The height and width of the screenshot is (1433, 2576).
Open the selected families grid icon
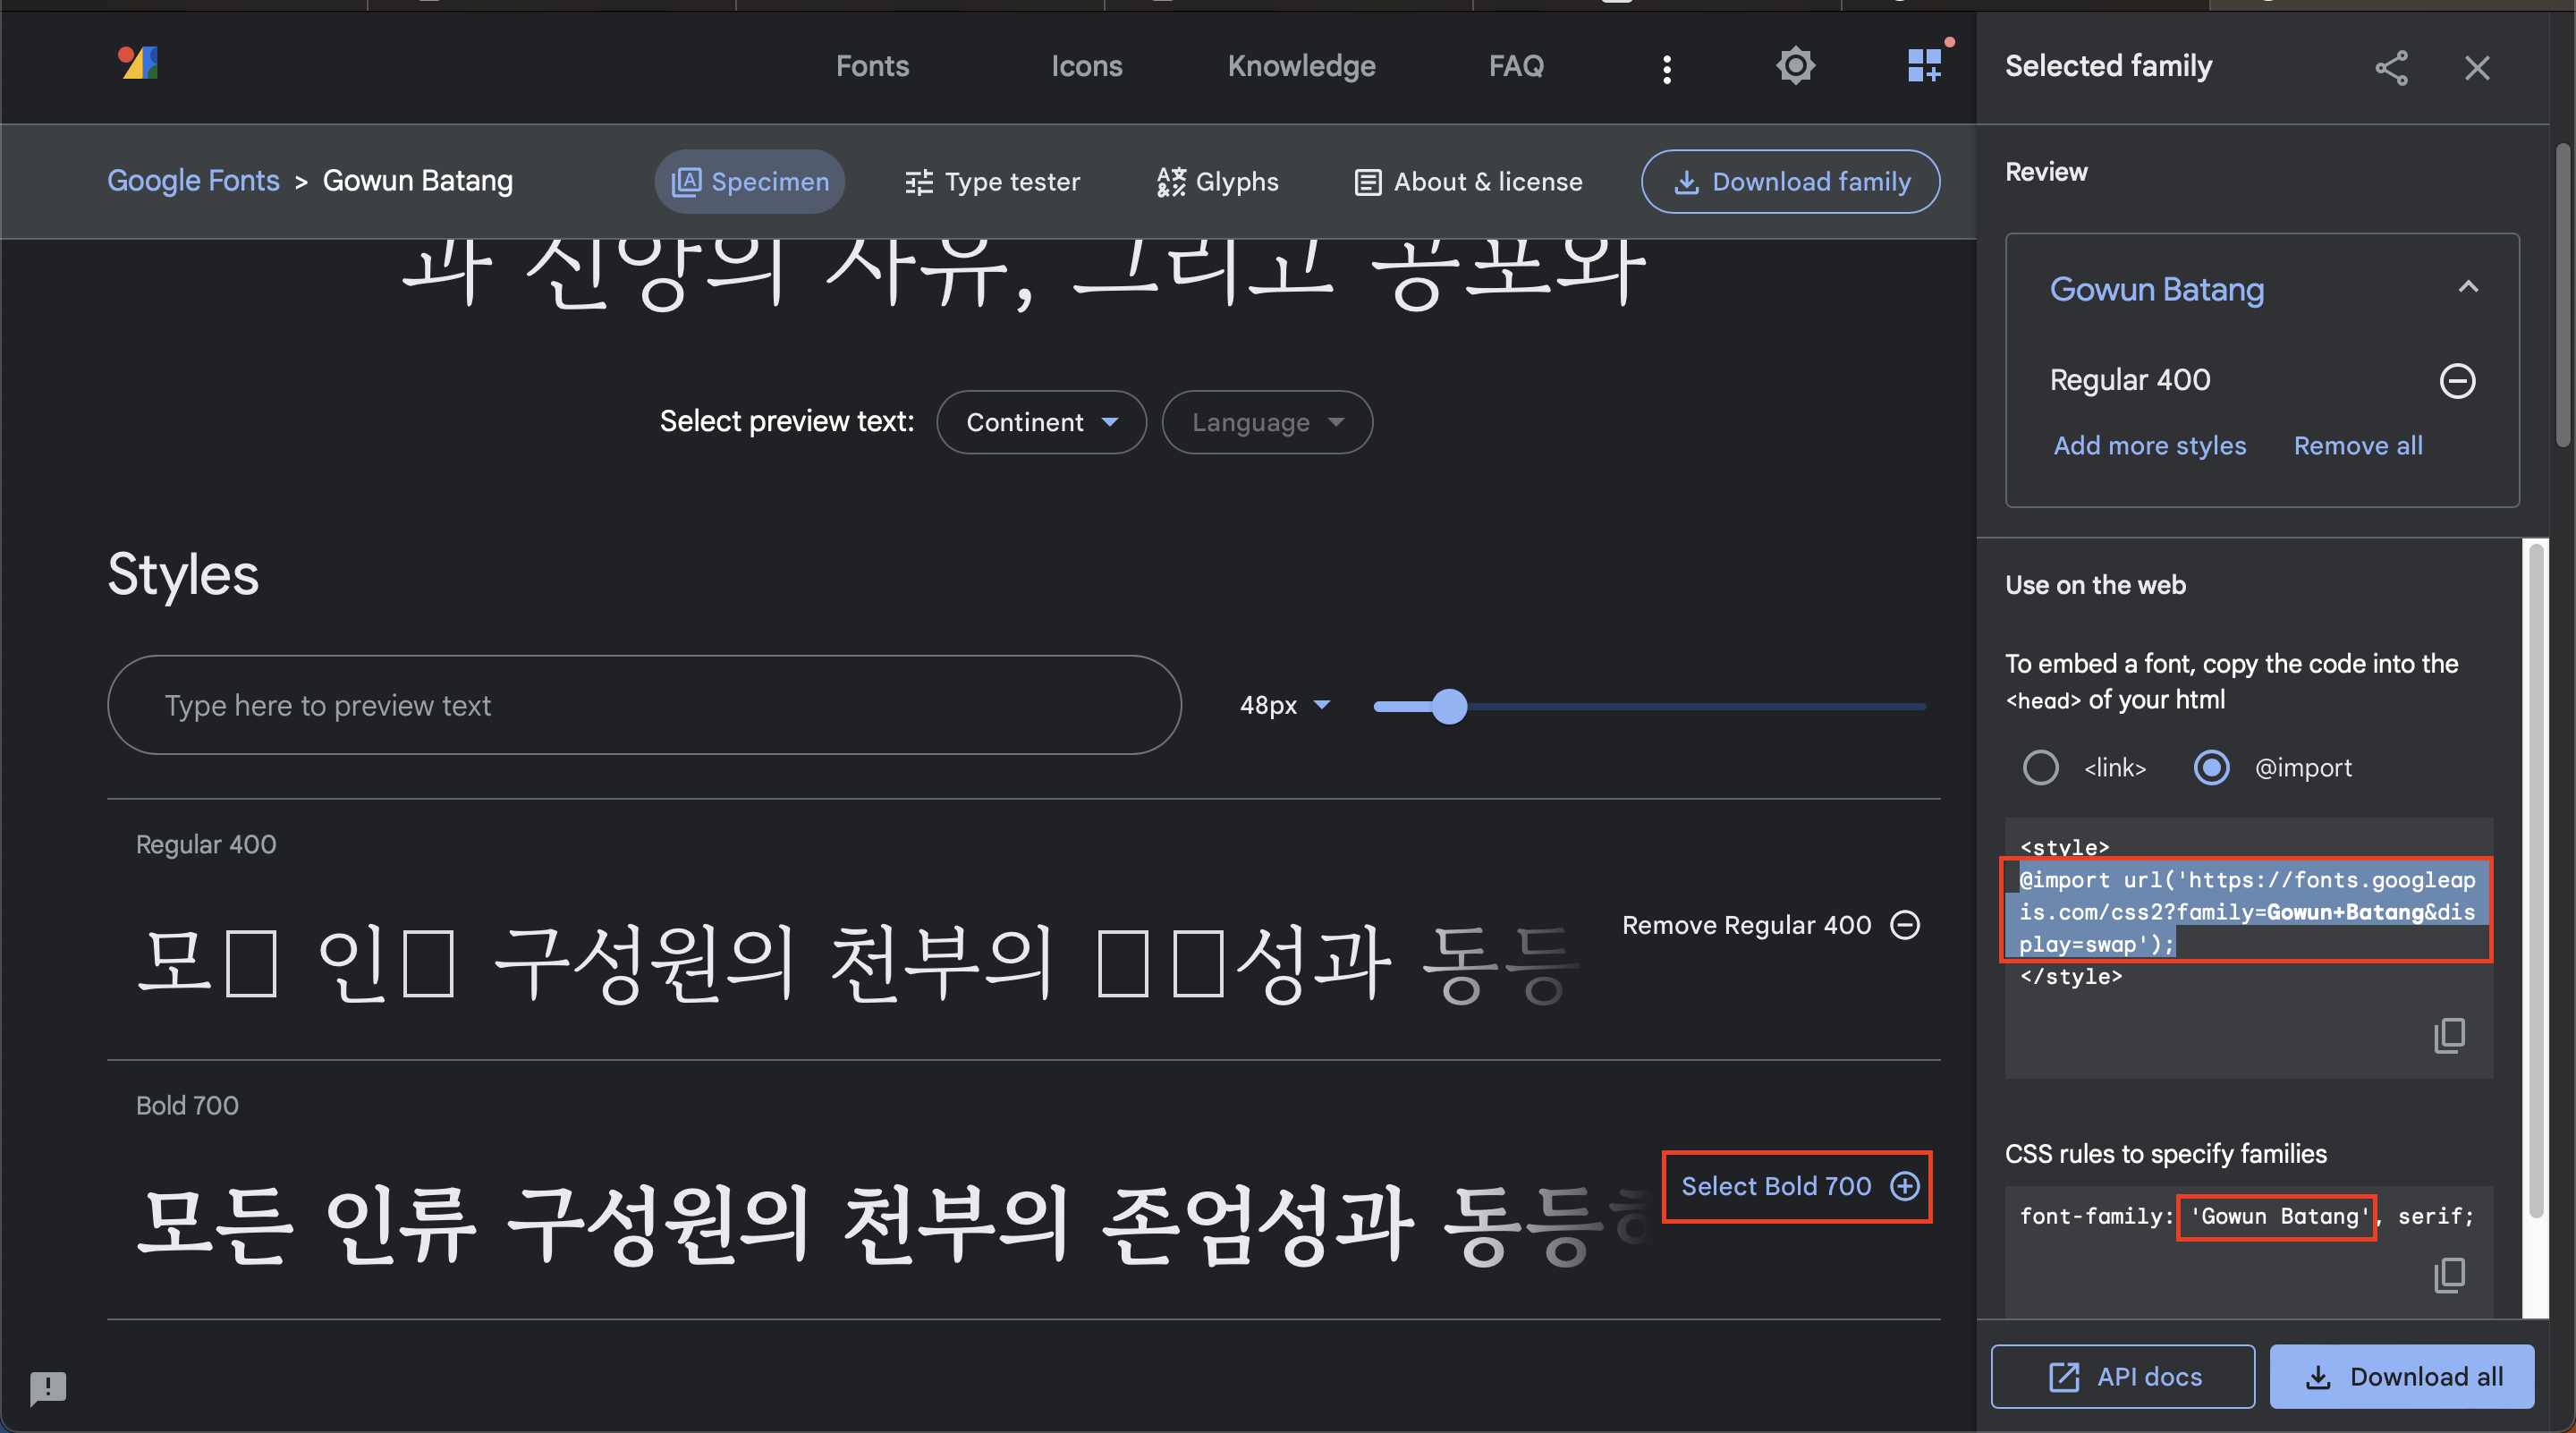(1925, 66)
